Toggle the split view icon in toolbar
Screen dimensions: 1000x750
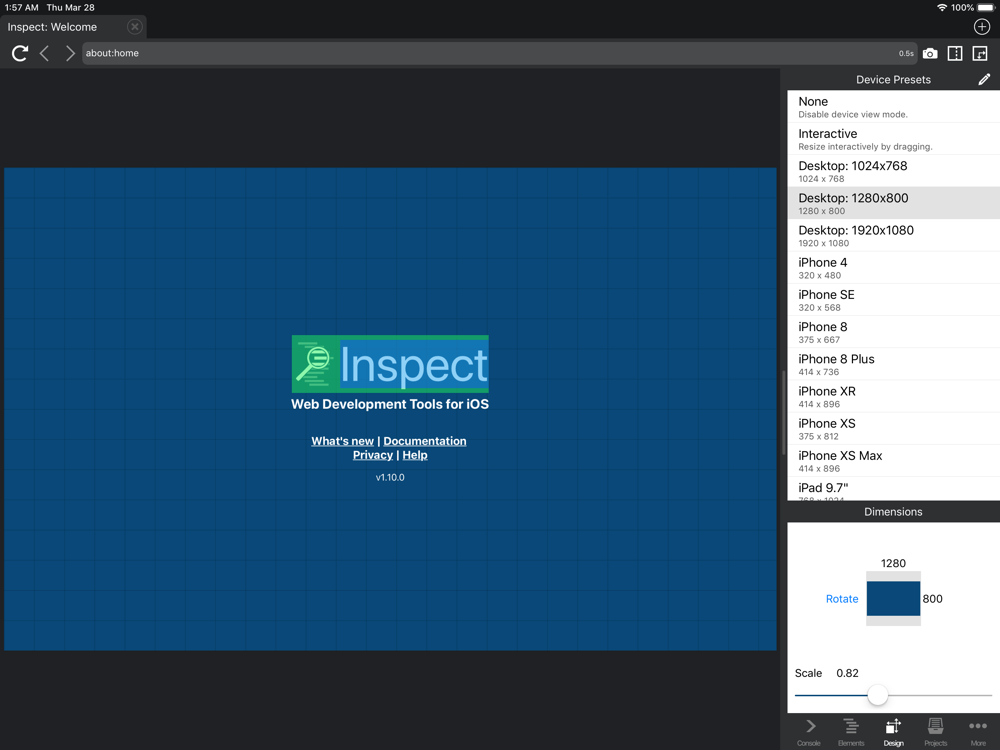pyautogui.click(x=955, y=54)
